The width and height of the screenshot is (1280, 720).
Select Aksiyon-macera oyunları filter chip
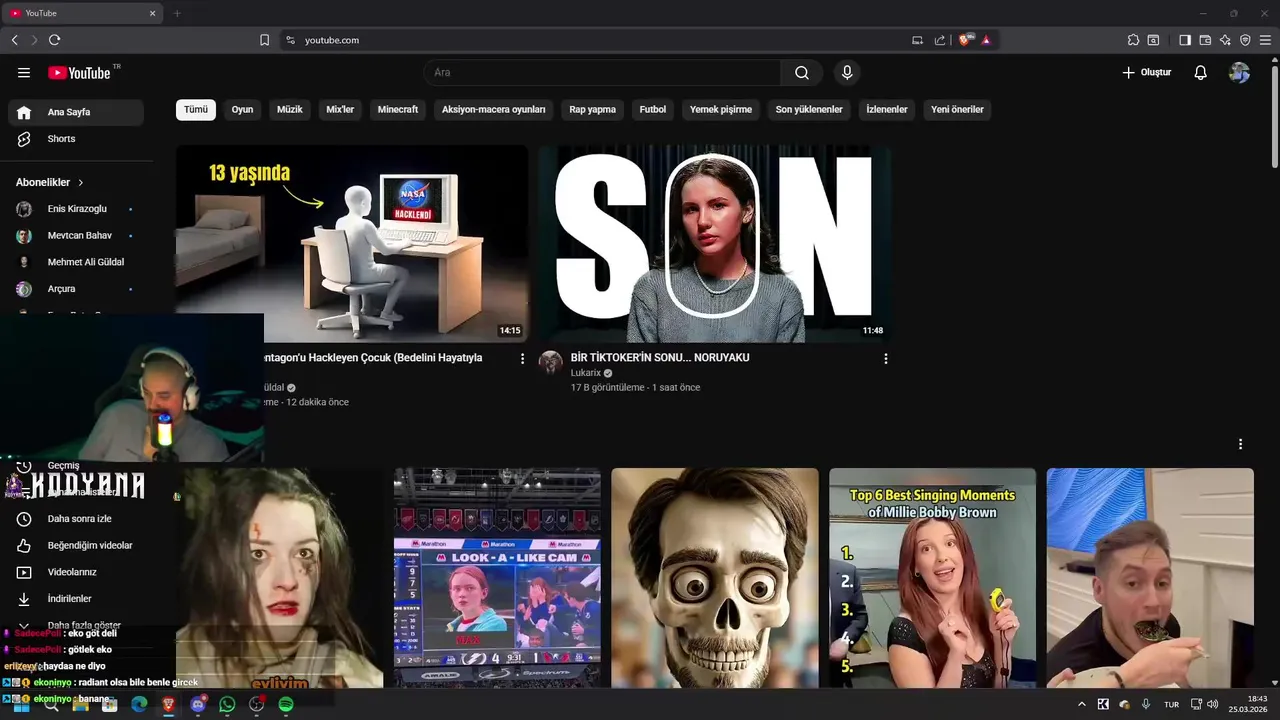494,109
